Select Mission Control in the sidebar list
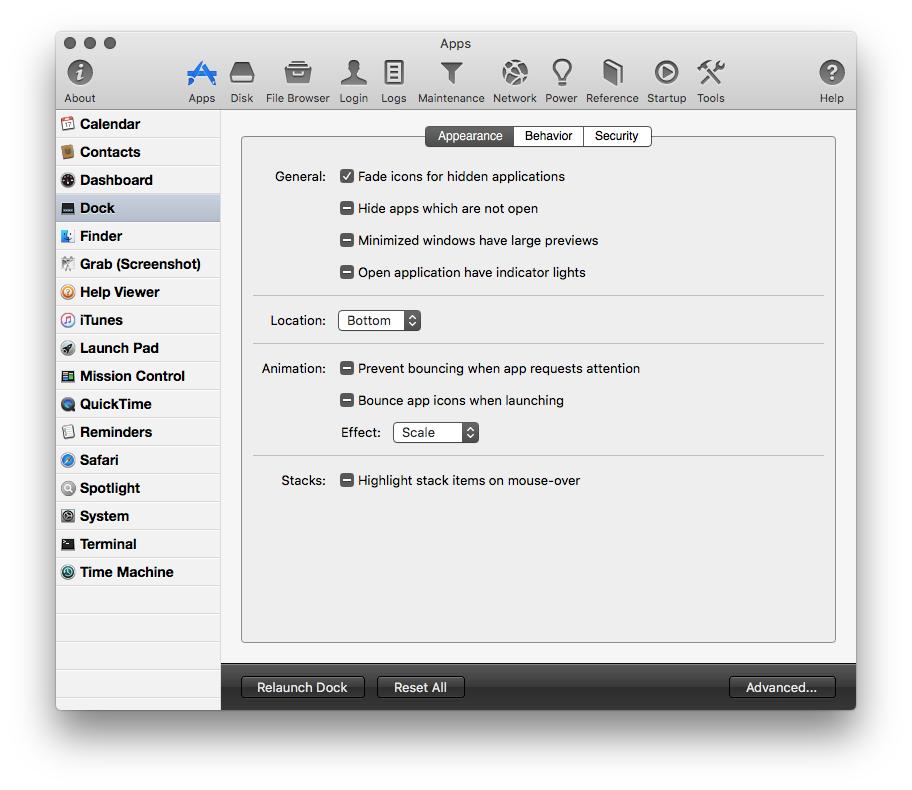This screenshot has height=790, width=912. tap(132, 376)
